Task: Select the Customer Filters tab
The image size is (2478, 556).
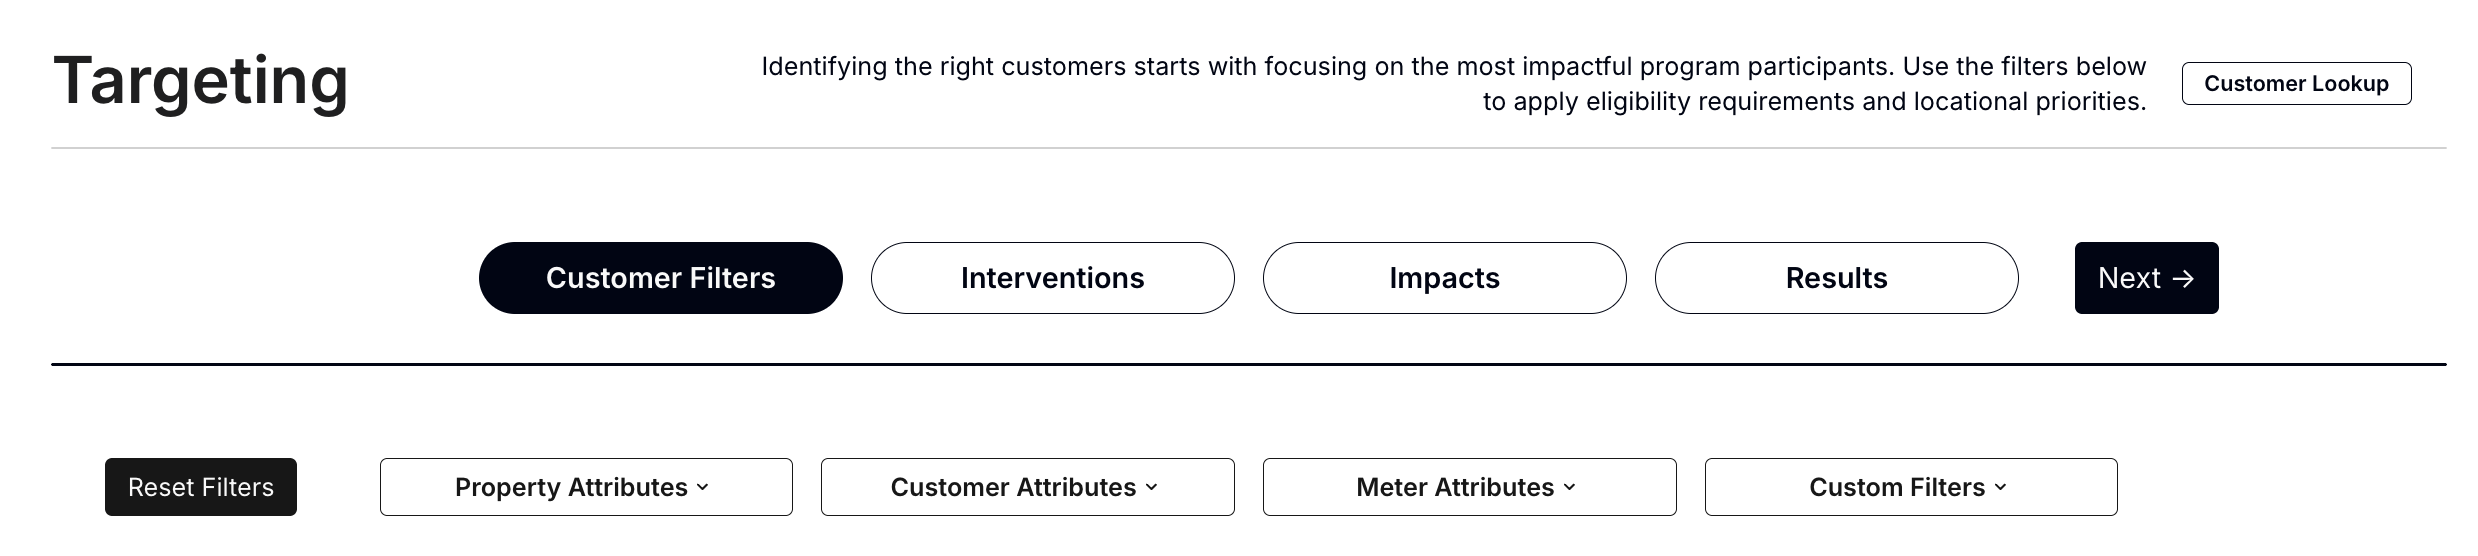Action: (660, 278)
